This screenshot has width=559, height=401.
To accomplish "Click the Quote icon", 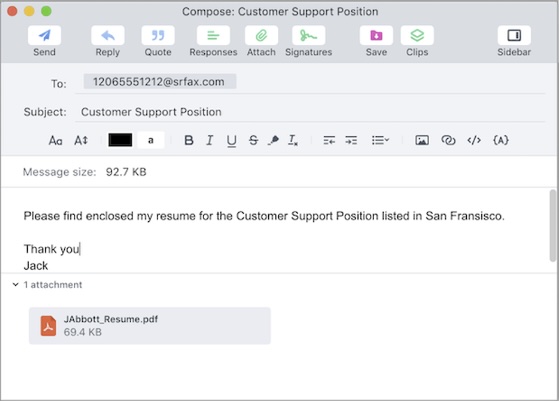I will tap(158, 35).
